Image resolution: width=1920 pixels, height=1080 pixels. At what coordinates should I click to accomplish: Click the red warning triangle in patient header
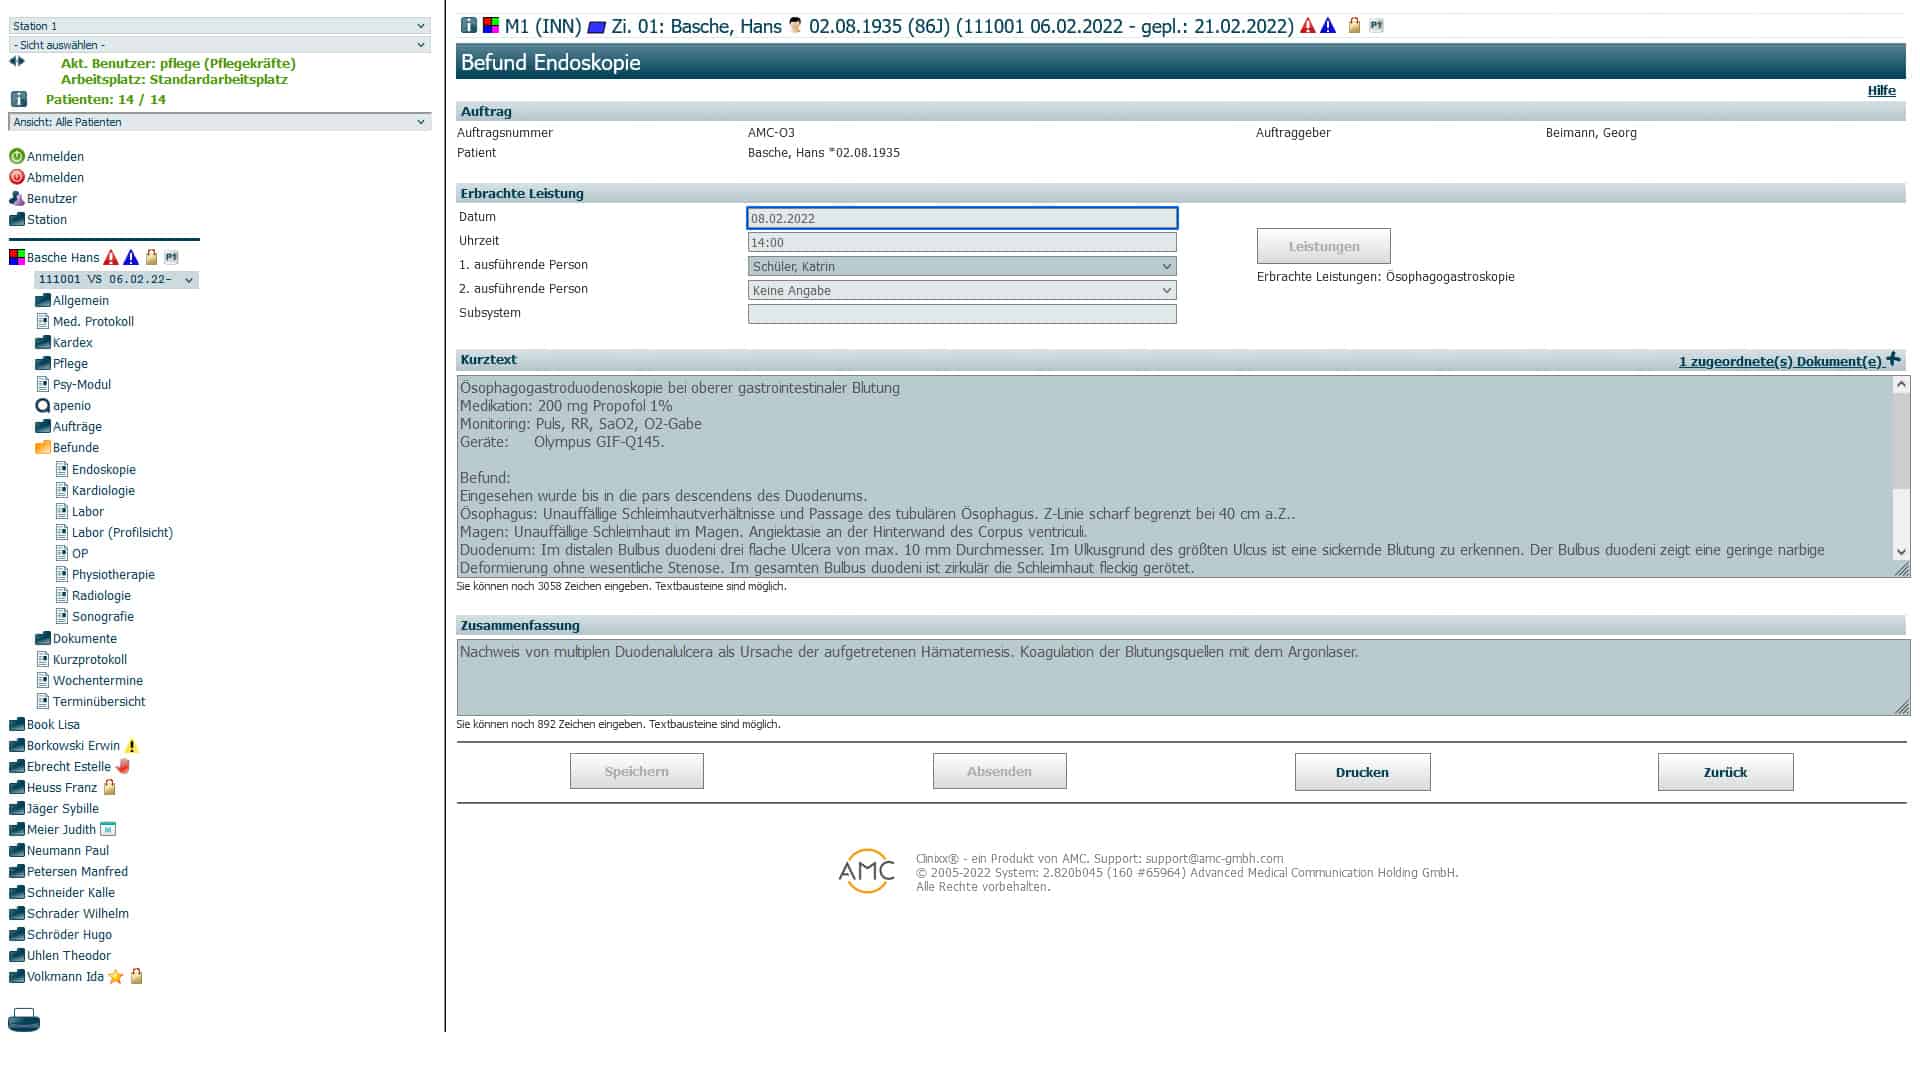1307,26
